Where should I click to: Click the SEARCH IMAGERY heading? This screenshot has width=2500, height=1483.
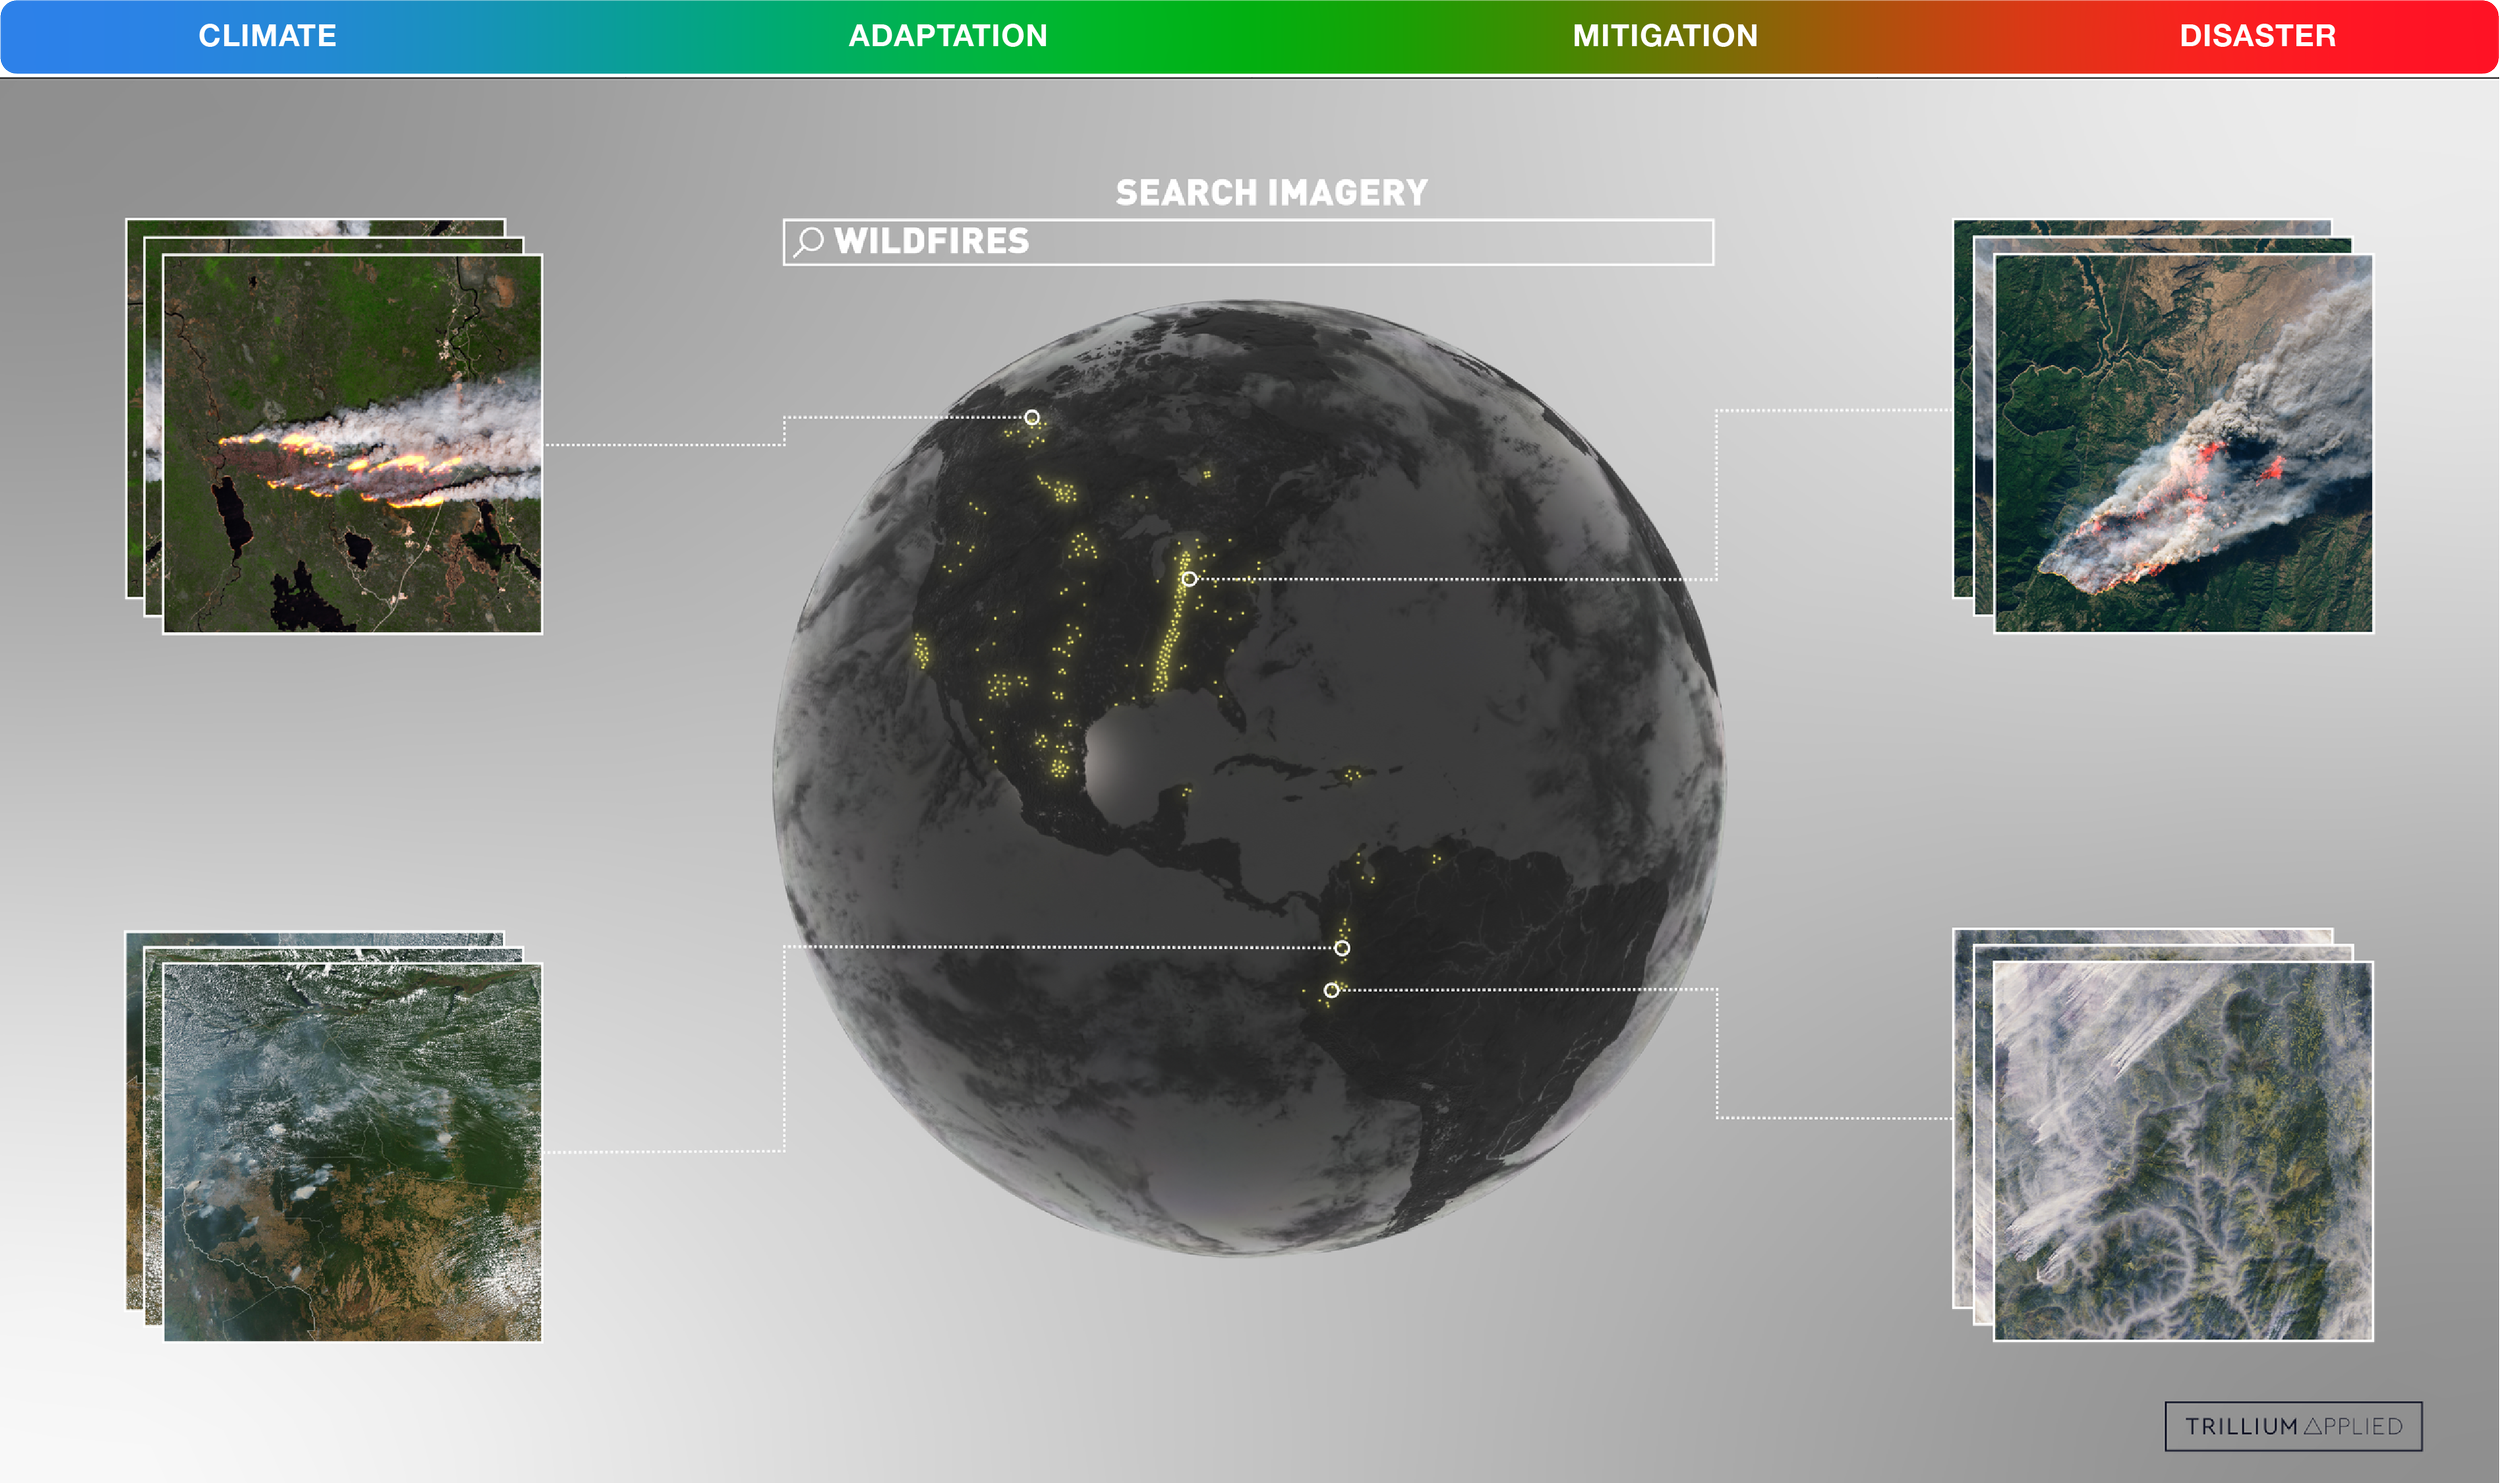1272,193
